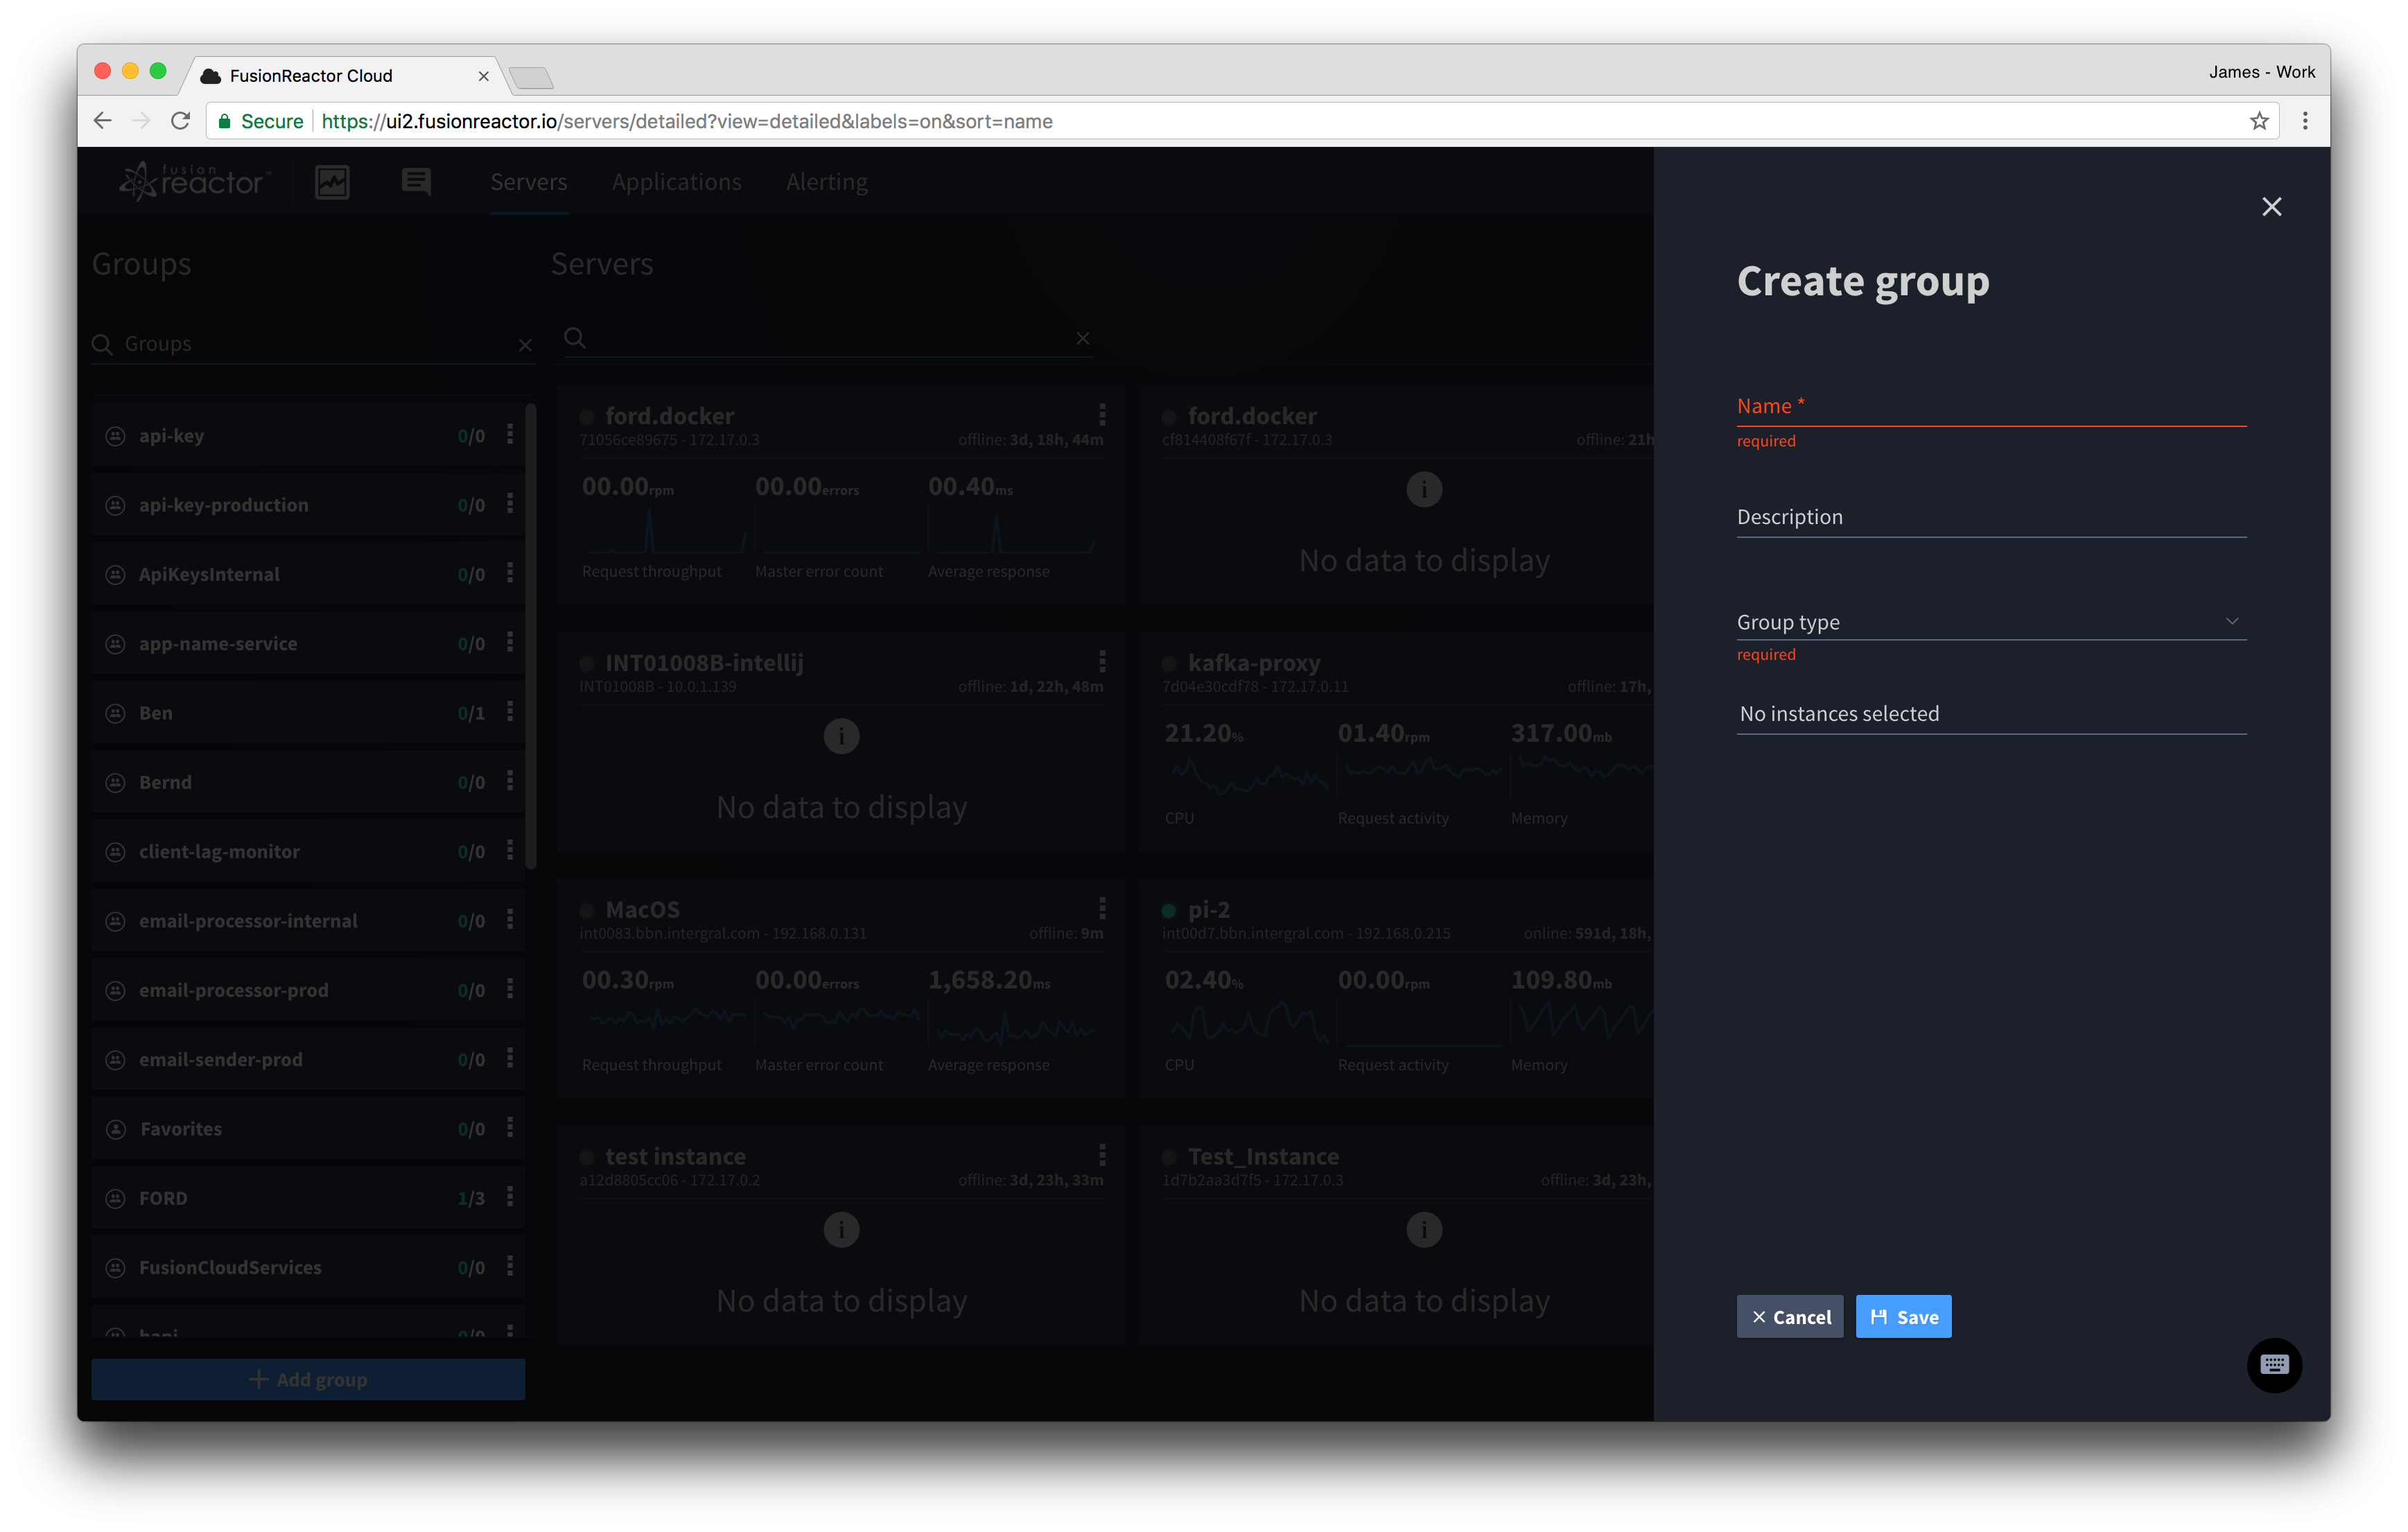The height and width of the screenshot is (1532, 2408).
Task: Save the new group
Action: 1903,1316
